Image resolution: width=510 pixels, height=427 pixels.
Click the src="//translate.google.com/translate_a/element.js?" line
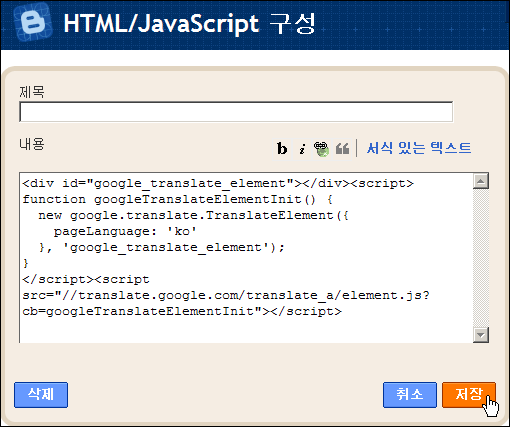pyautogui.click(x=226, y=295)
